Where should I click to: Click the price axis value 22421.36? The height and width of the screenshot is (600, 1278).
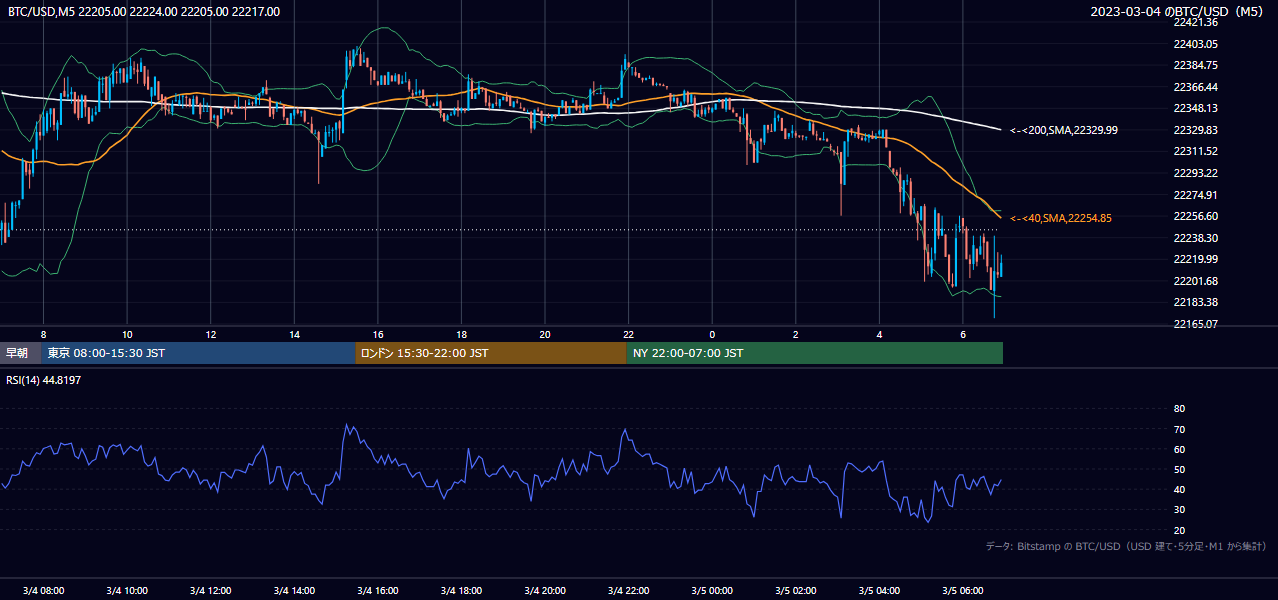[x=1195, y=22]
